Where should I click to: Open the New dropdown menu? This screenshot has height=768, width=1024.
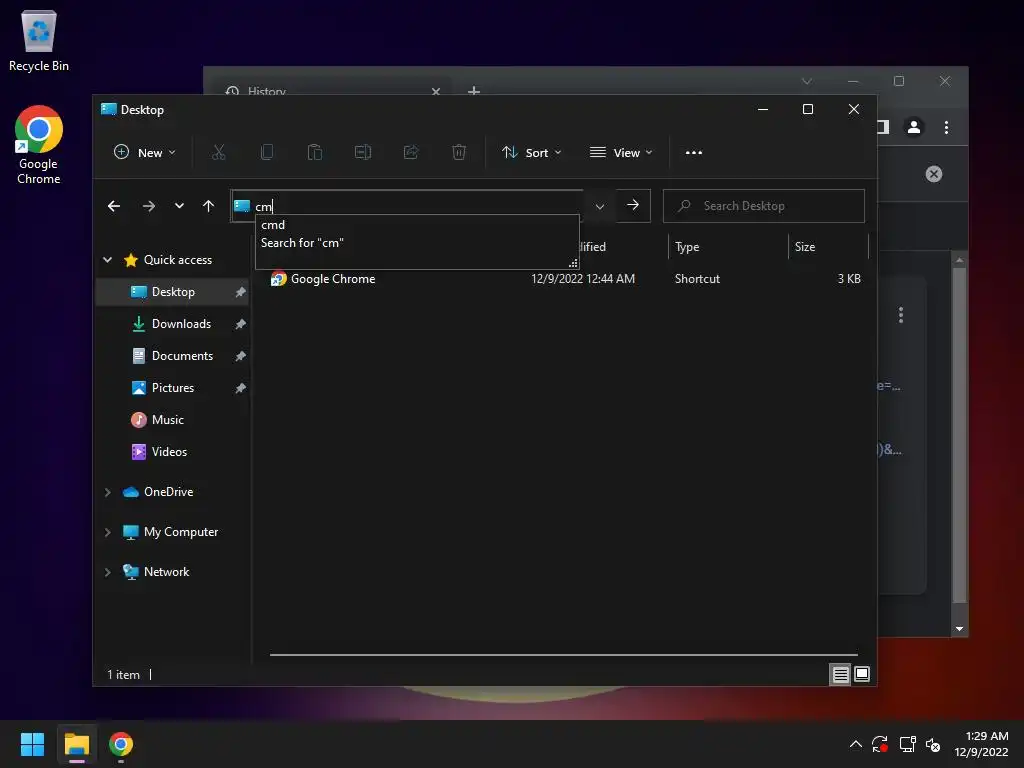(x=145, y=153)
